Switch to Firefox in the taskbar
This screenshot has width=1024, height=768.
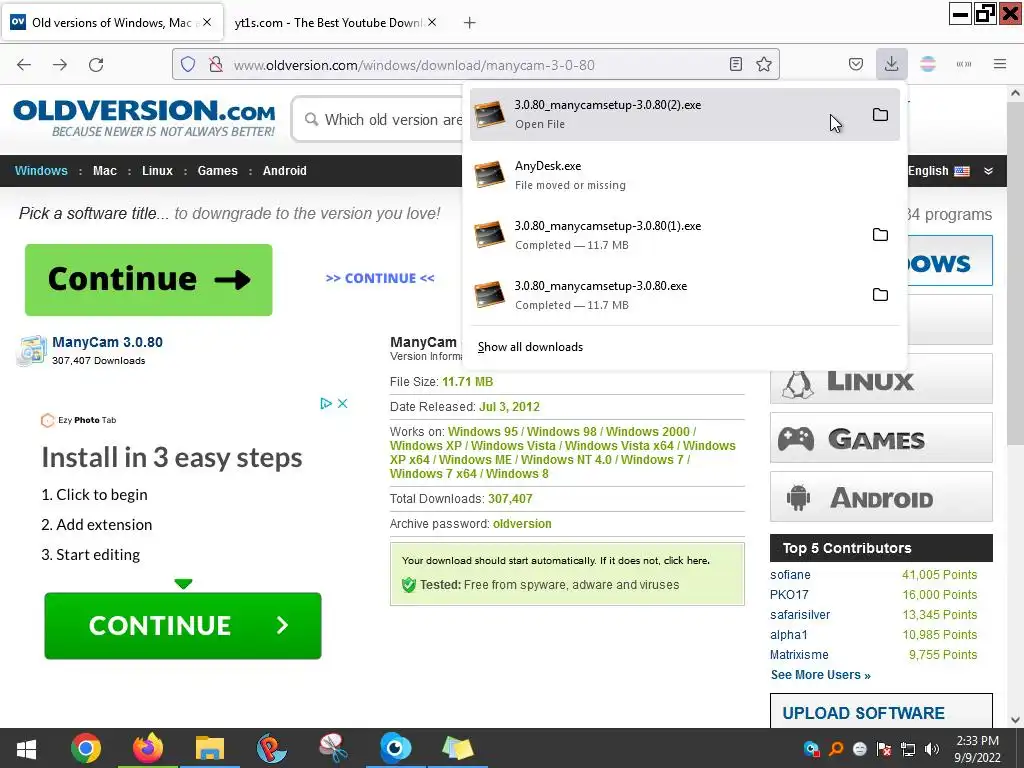148,748
